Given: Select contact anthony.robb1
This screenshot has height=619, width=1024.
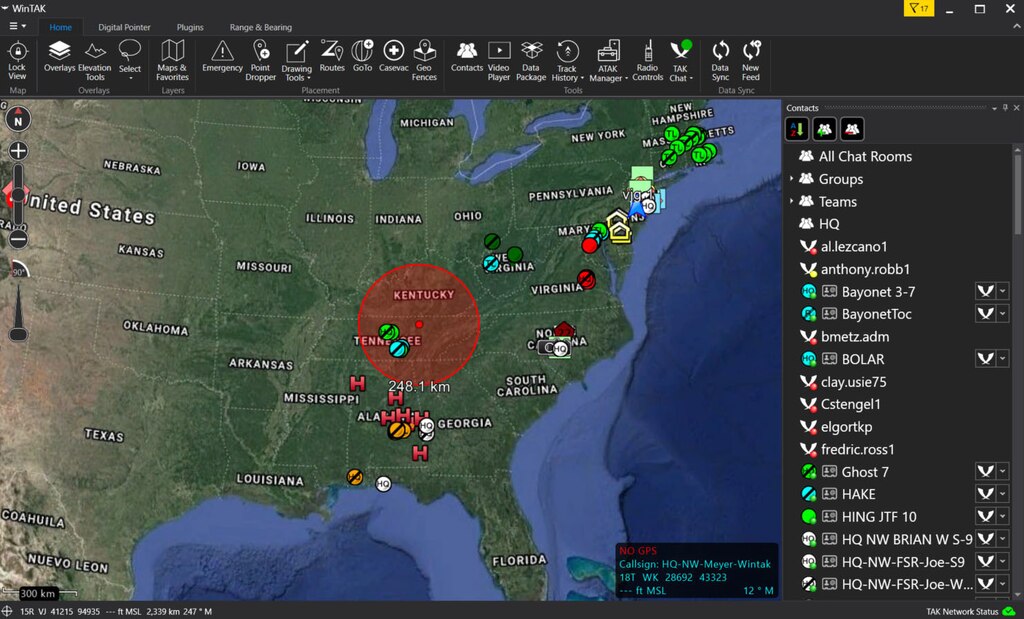Looking at the screenshot, I should 865,269.
